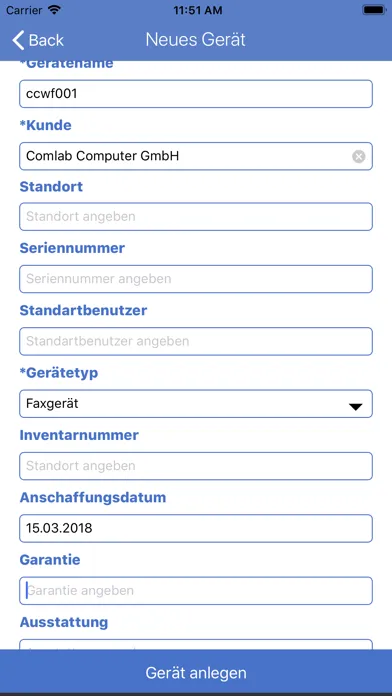
Task: Tap the partially visible Ausstattung field
Action: 196,645
